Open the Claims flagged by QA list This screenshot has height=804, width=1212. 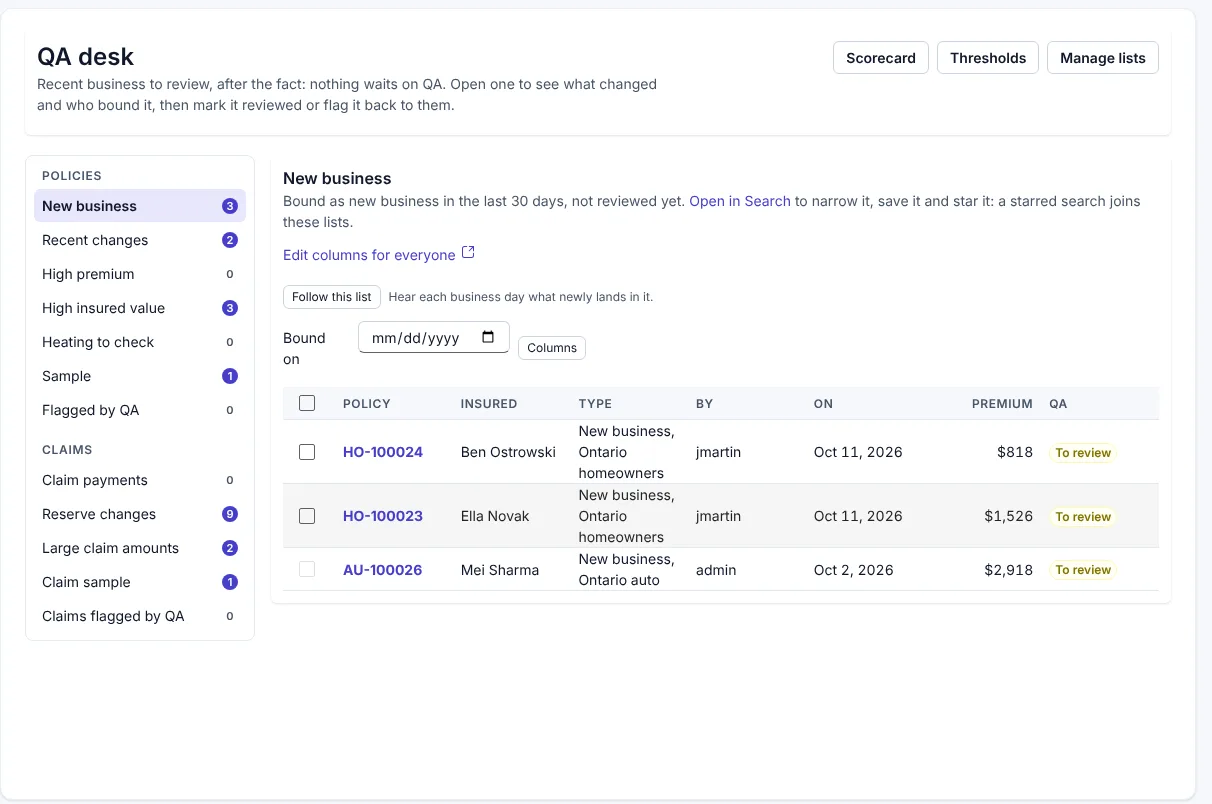tap(140, 616)
